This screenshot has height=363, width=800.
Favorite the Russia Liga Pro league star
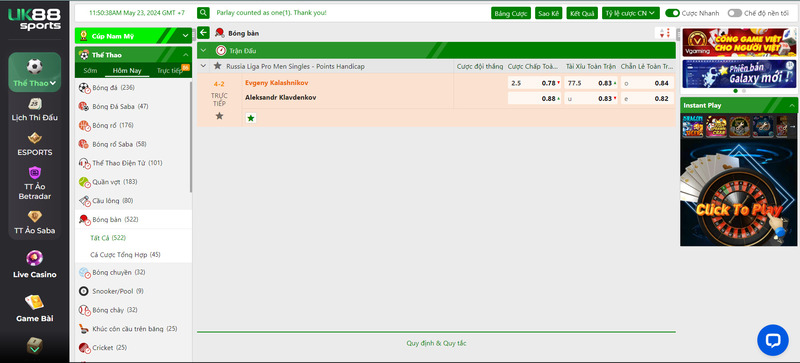[x=218, y=66]
